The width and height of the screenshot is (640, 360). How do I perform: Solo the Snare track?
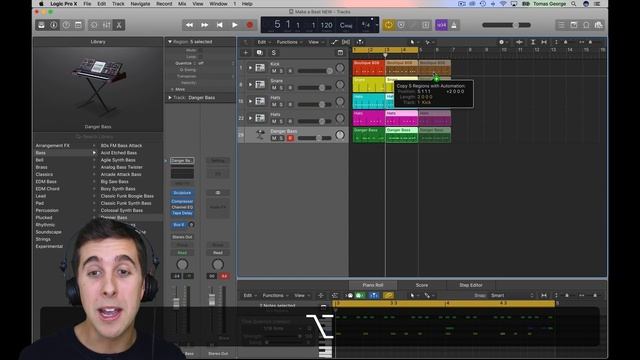point(281,88)
